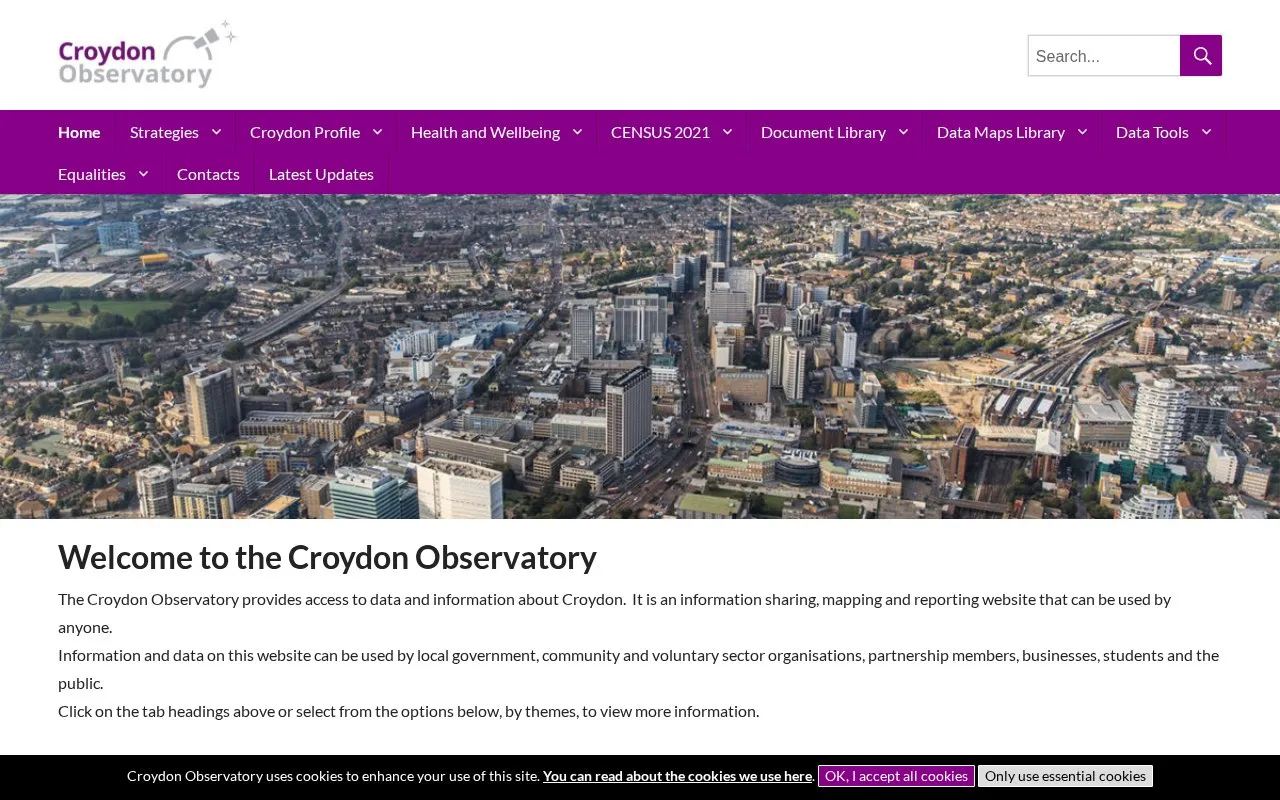This screenshot has height=800, width=1280.
Task: Expand the Equalities submenu chevron
Action: 143,174
